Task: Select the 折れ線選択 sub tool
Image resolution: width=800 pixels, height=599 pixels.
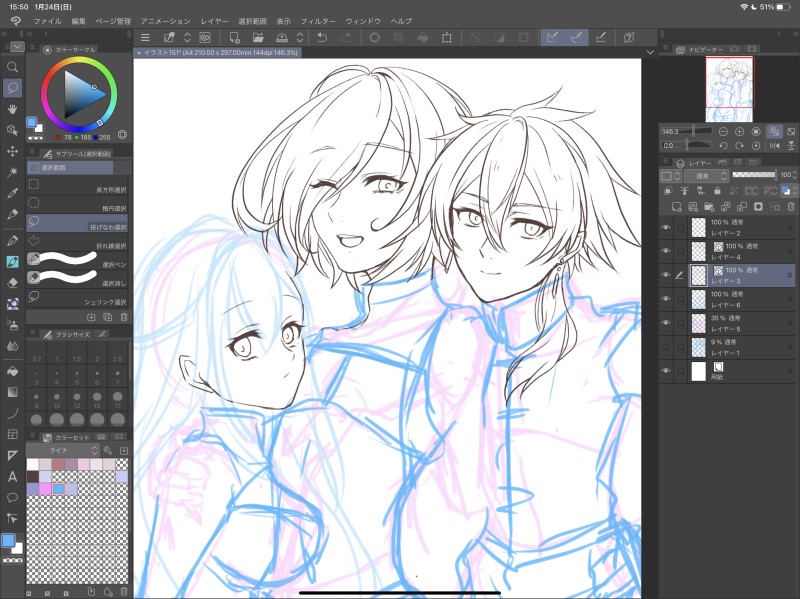Action: click(x=77, y=242)
